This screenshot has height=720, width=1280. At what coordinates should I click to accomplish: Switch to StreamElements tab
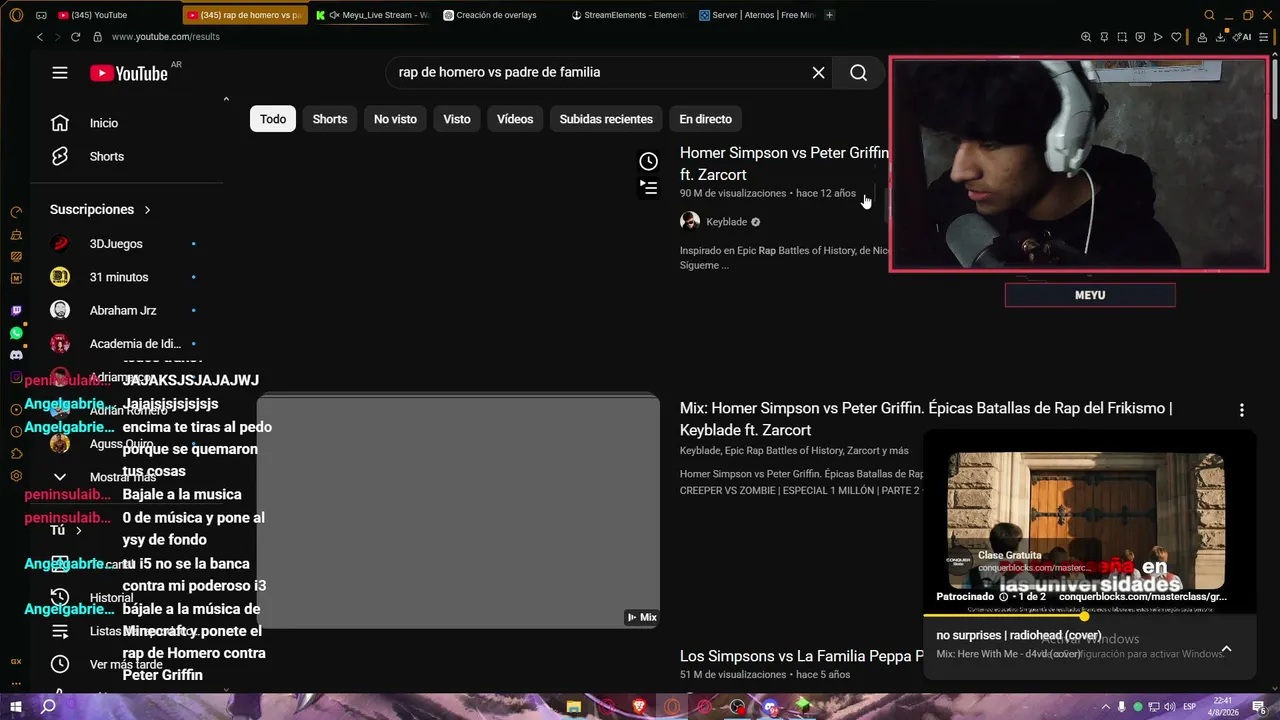click(x=630, y=15)
